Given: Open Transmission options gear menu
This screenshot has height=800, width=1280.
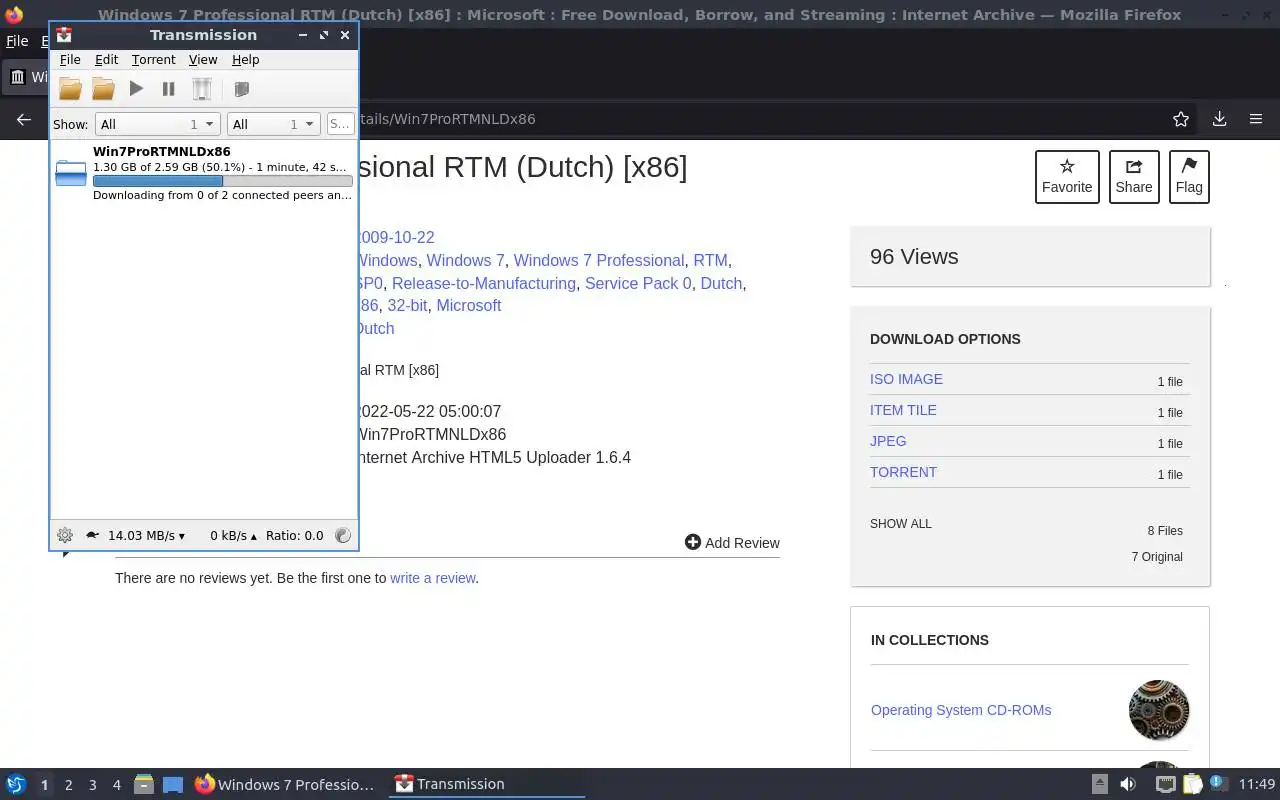Looking at the screenshot, I should [x=65, y=535].
